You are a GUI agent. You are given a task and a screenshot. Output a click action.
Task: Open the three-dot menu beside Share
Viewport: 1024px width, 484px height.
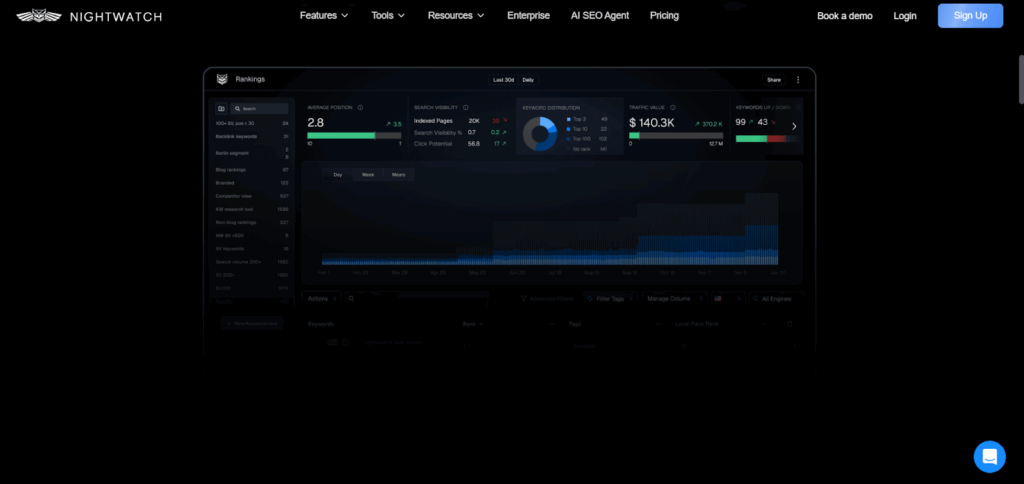coord(797,79)
